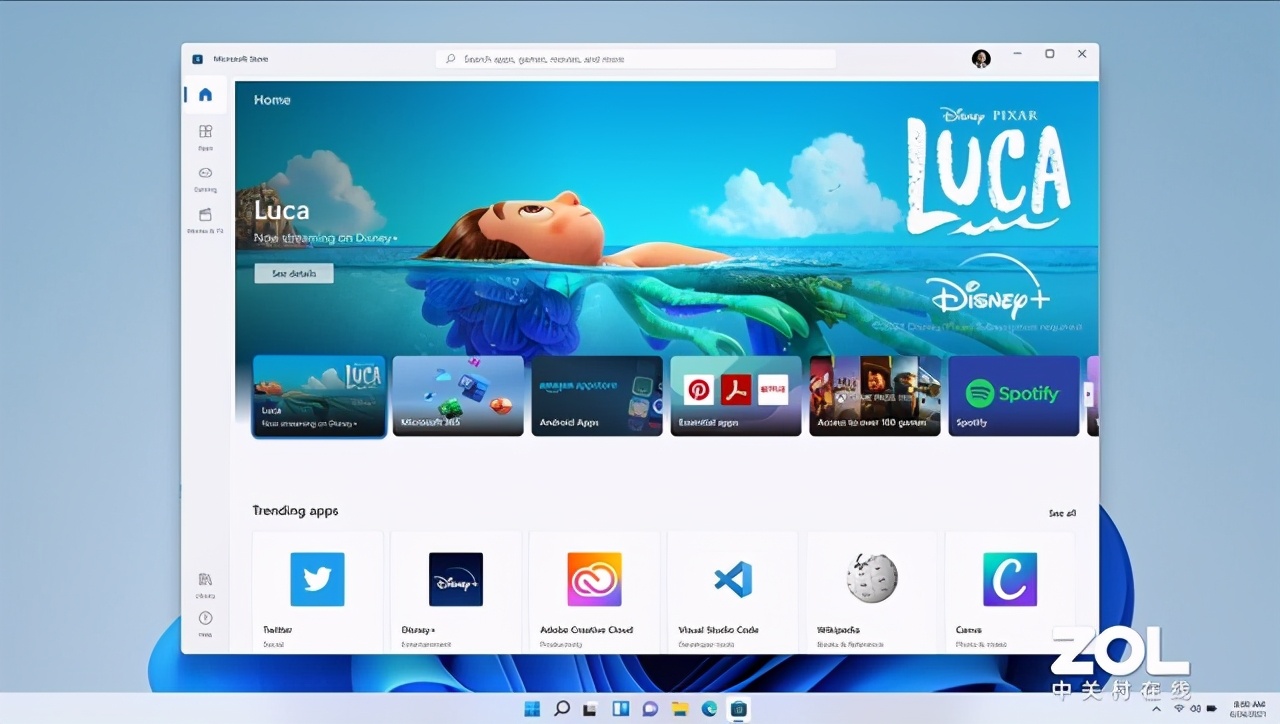Open the Search field at the top

(x=635, y=58)
